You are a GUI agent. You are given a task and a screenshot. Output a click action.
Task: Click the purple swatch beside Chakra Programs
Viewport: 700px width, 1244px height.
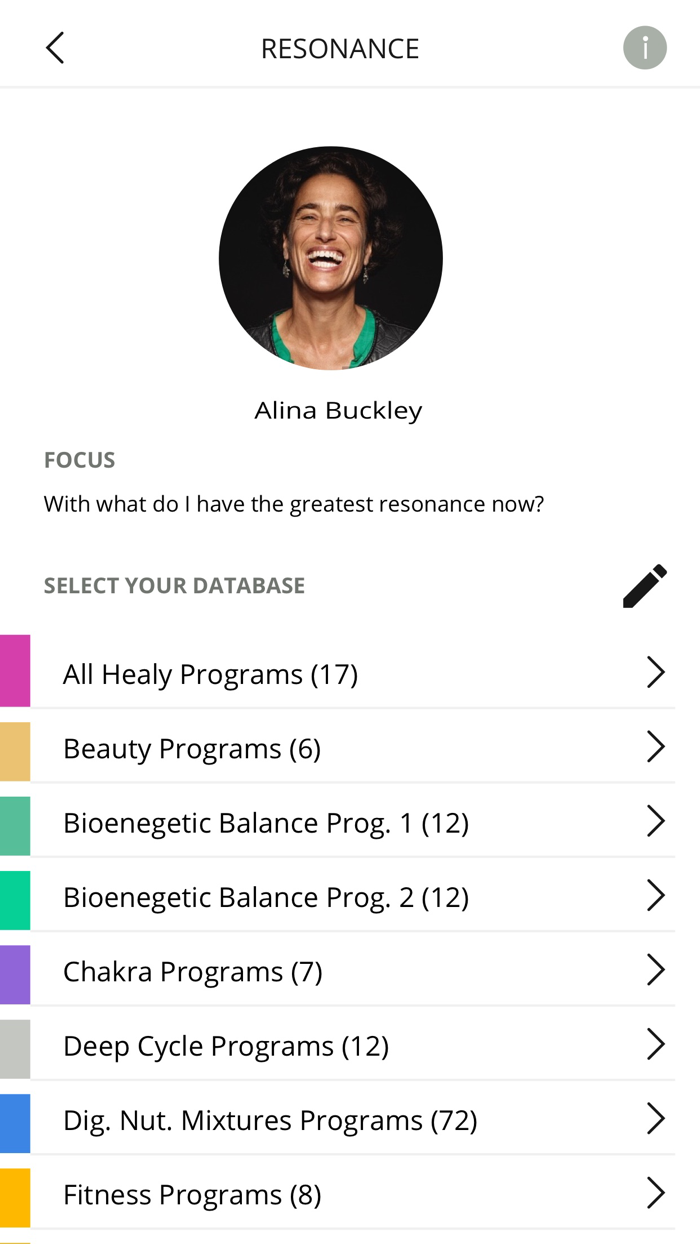click(15, 970)
